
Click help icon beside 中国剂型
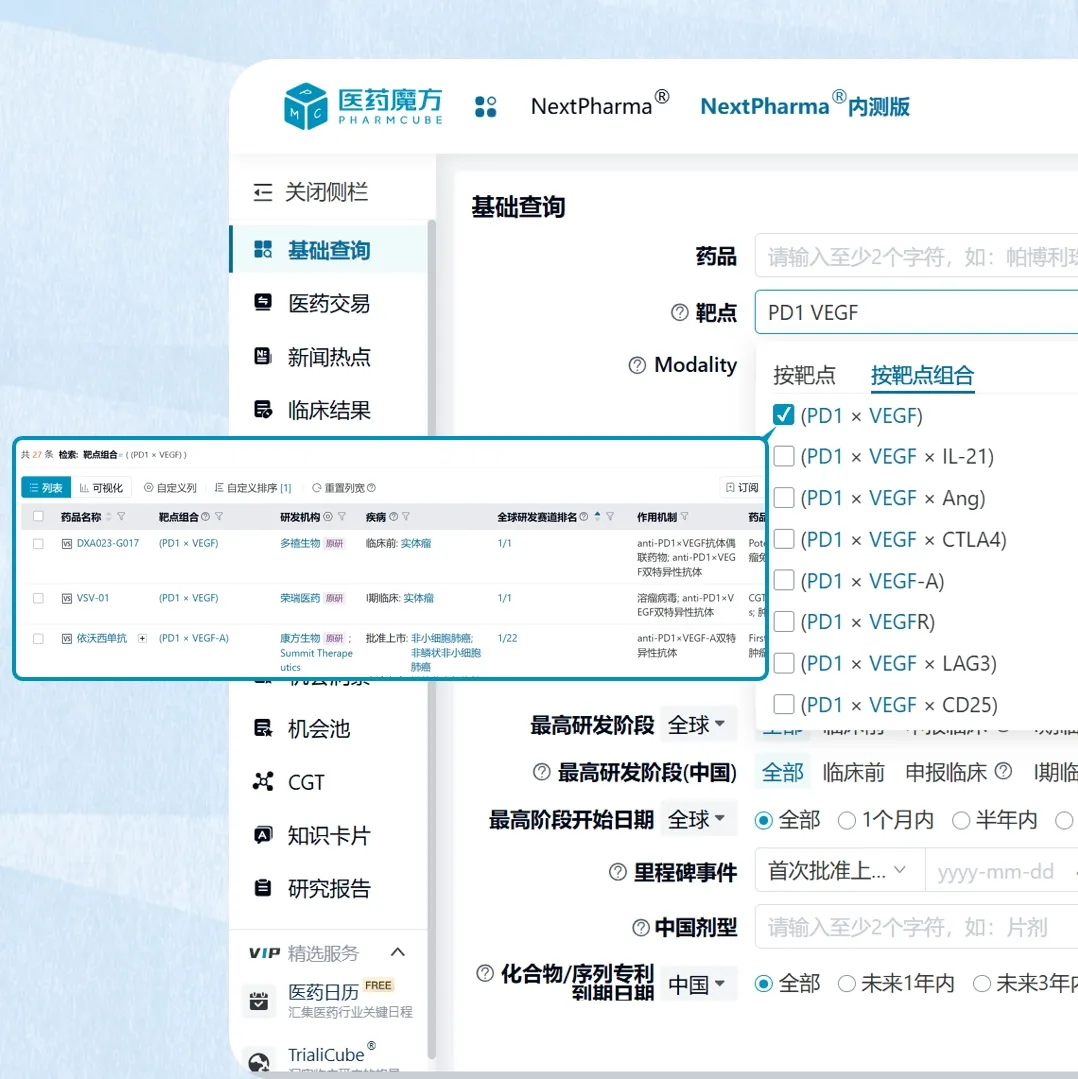[x=640, y=928]
